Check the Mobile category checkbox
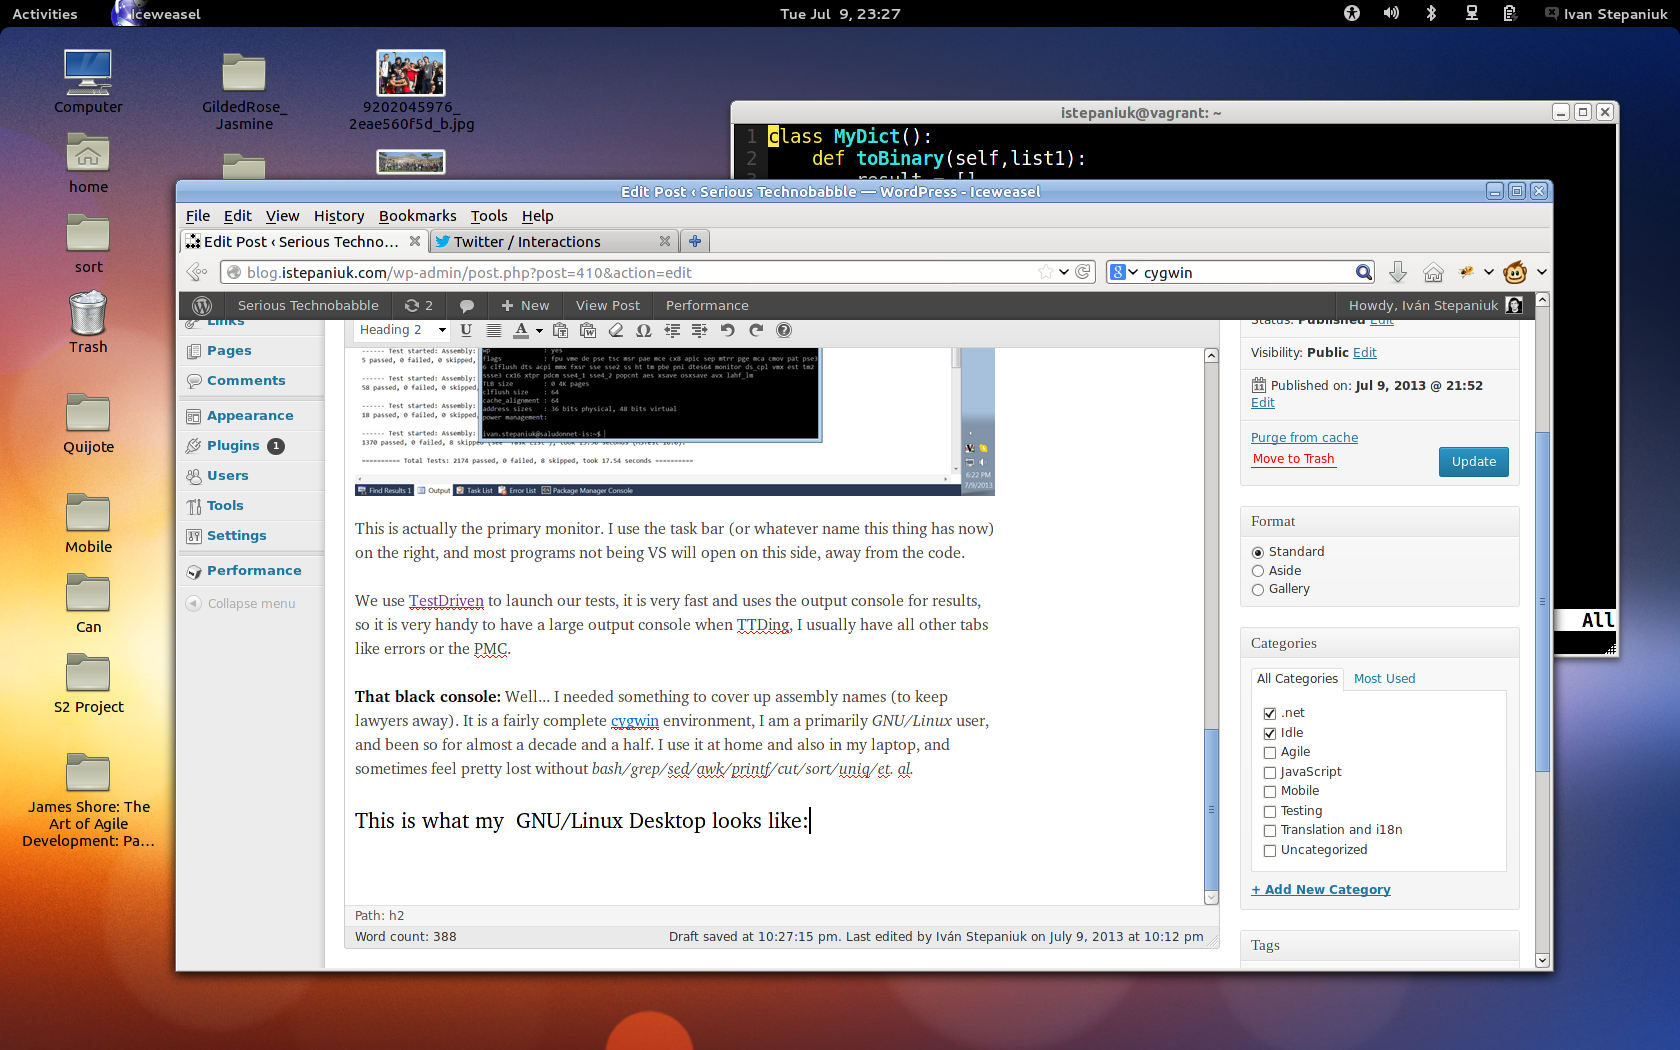 click(1270, 792)
